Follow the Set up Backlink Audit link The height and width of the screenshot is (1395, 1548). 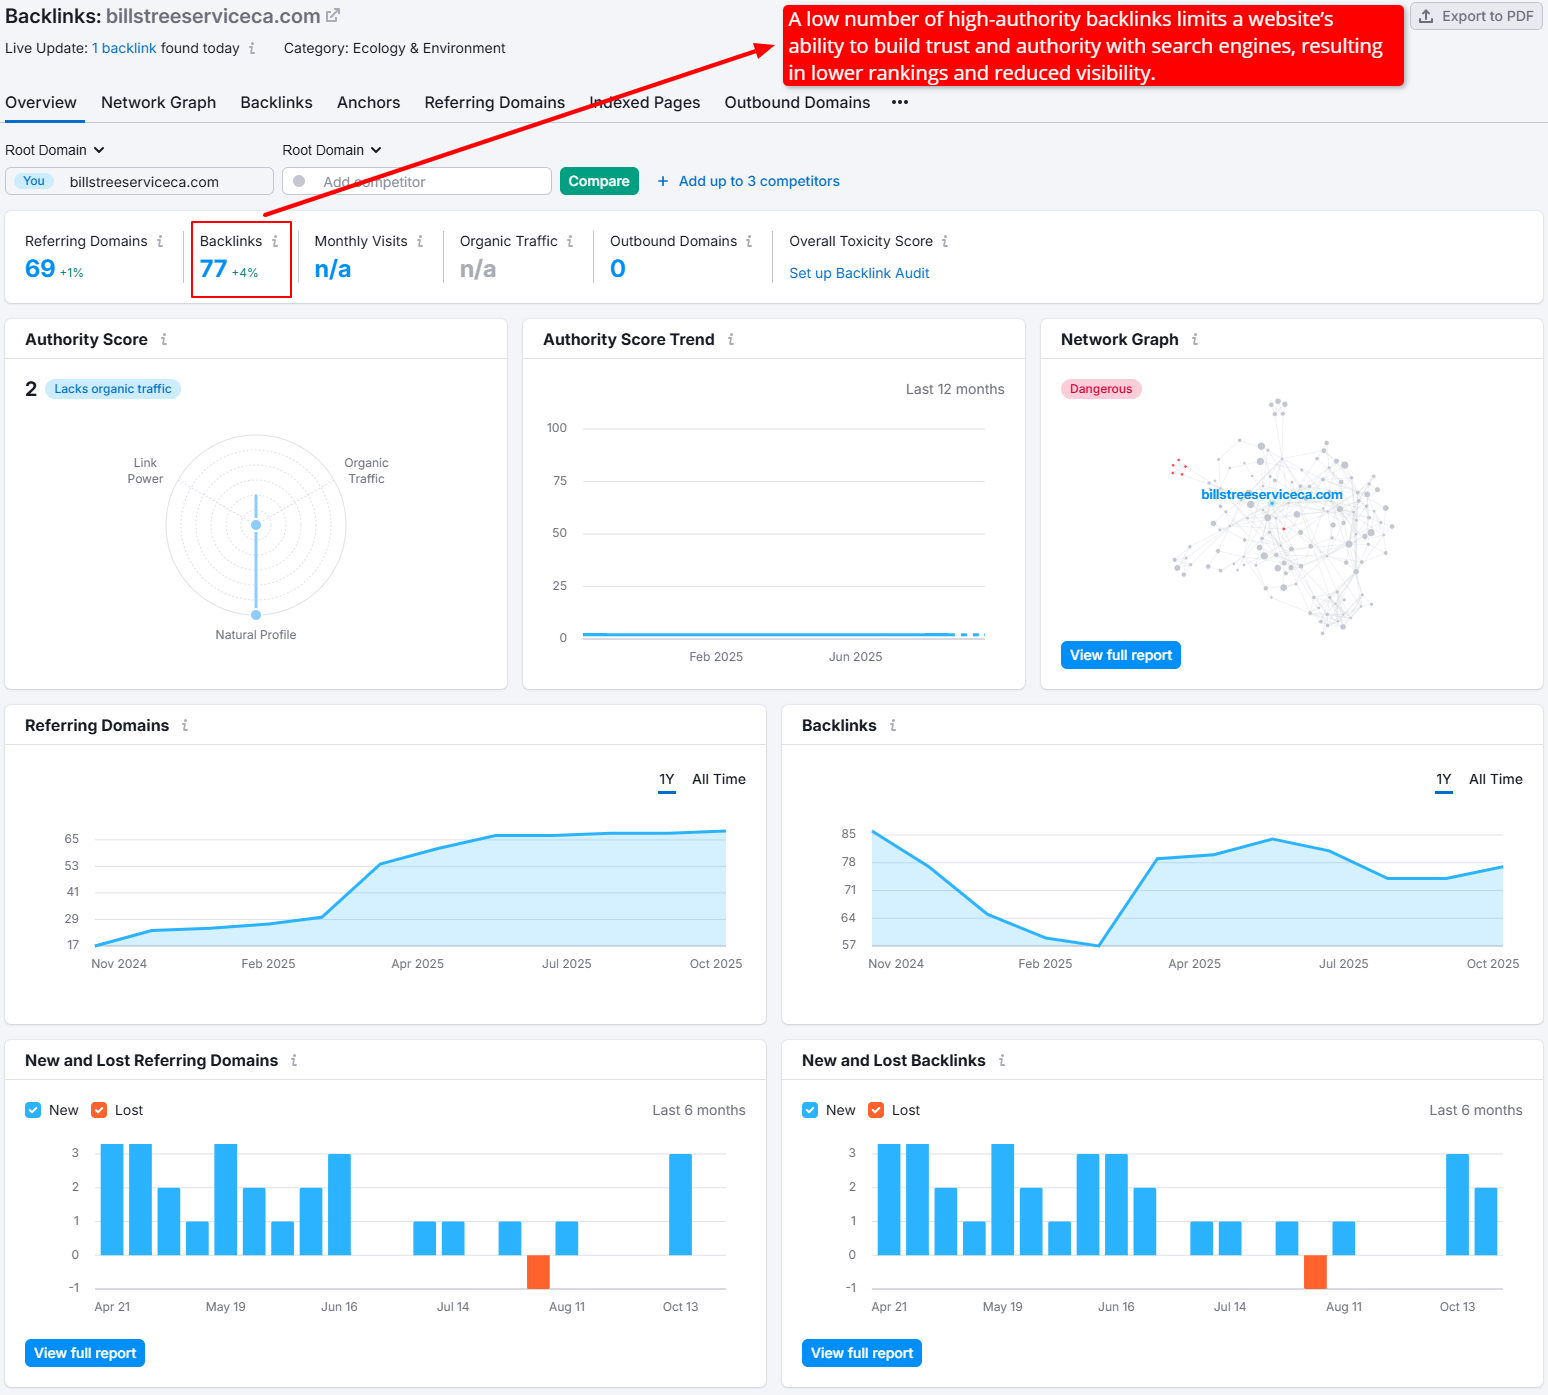pyautogui.click(x=859, y=273)
